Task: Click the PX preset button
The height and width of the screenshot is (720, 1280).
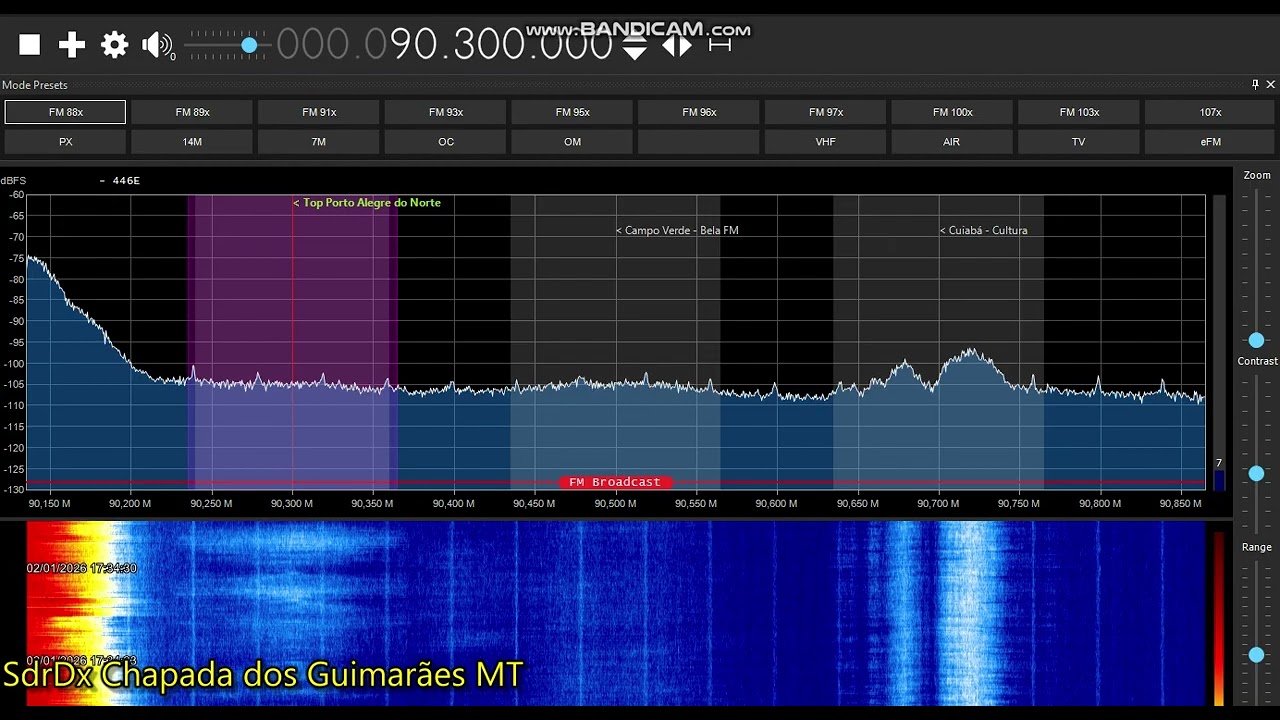Action: (66, 142)
